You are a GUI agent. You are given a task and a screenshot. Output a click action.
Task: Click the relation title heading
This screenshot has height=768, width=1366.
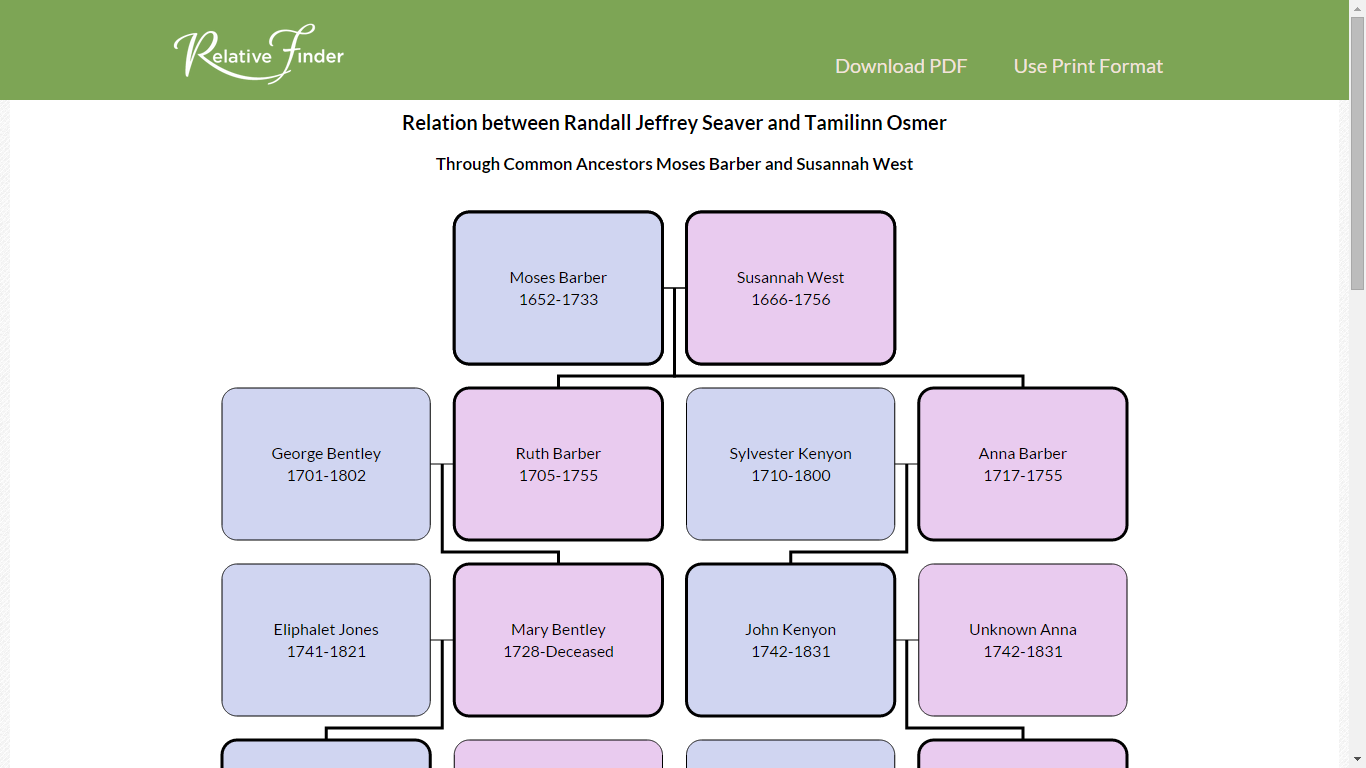pyautogui.click(x=674, y=122)
